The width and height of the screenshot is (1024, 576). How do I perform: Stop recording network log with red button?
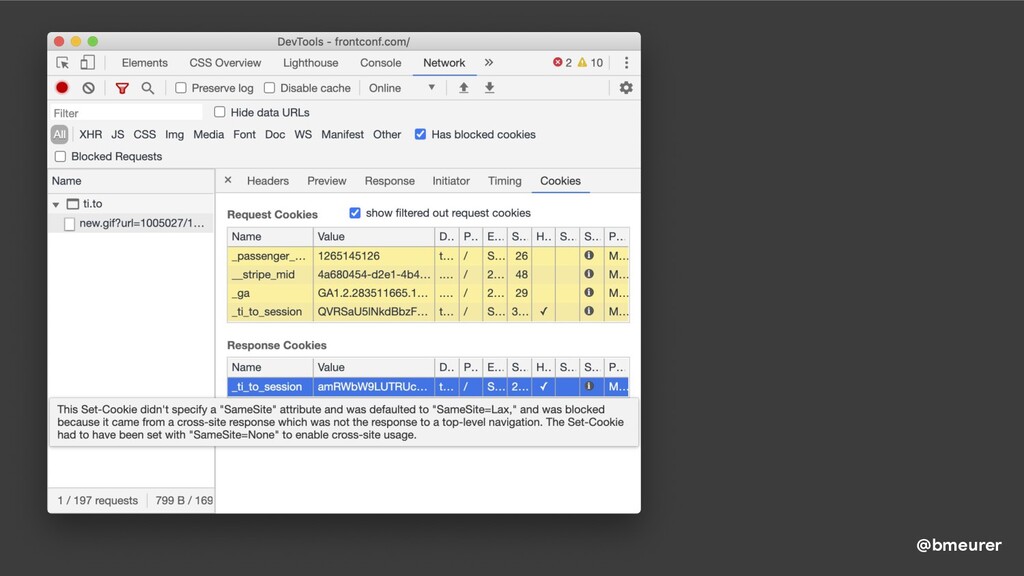tap(62, 88)
